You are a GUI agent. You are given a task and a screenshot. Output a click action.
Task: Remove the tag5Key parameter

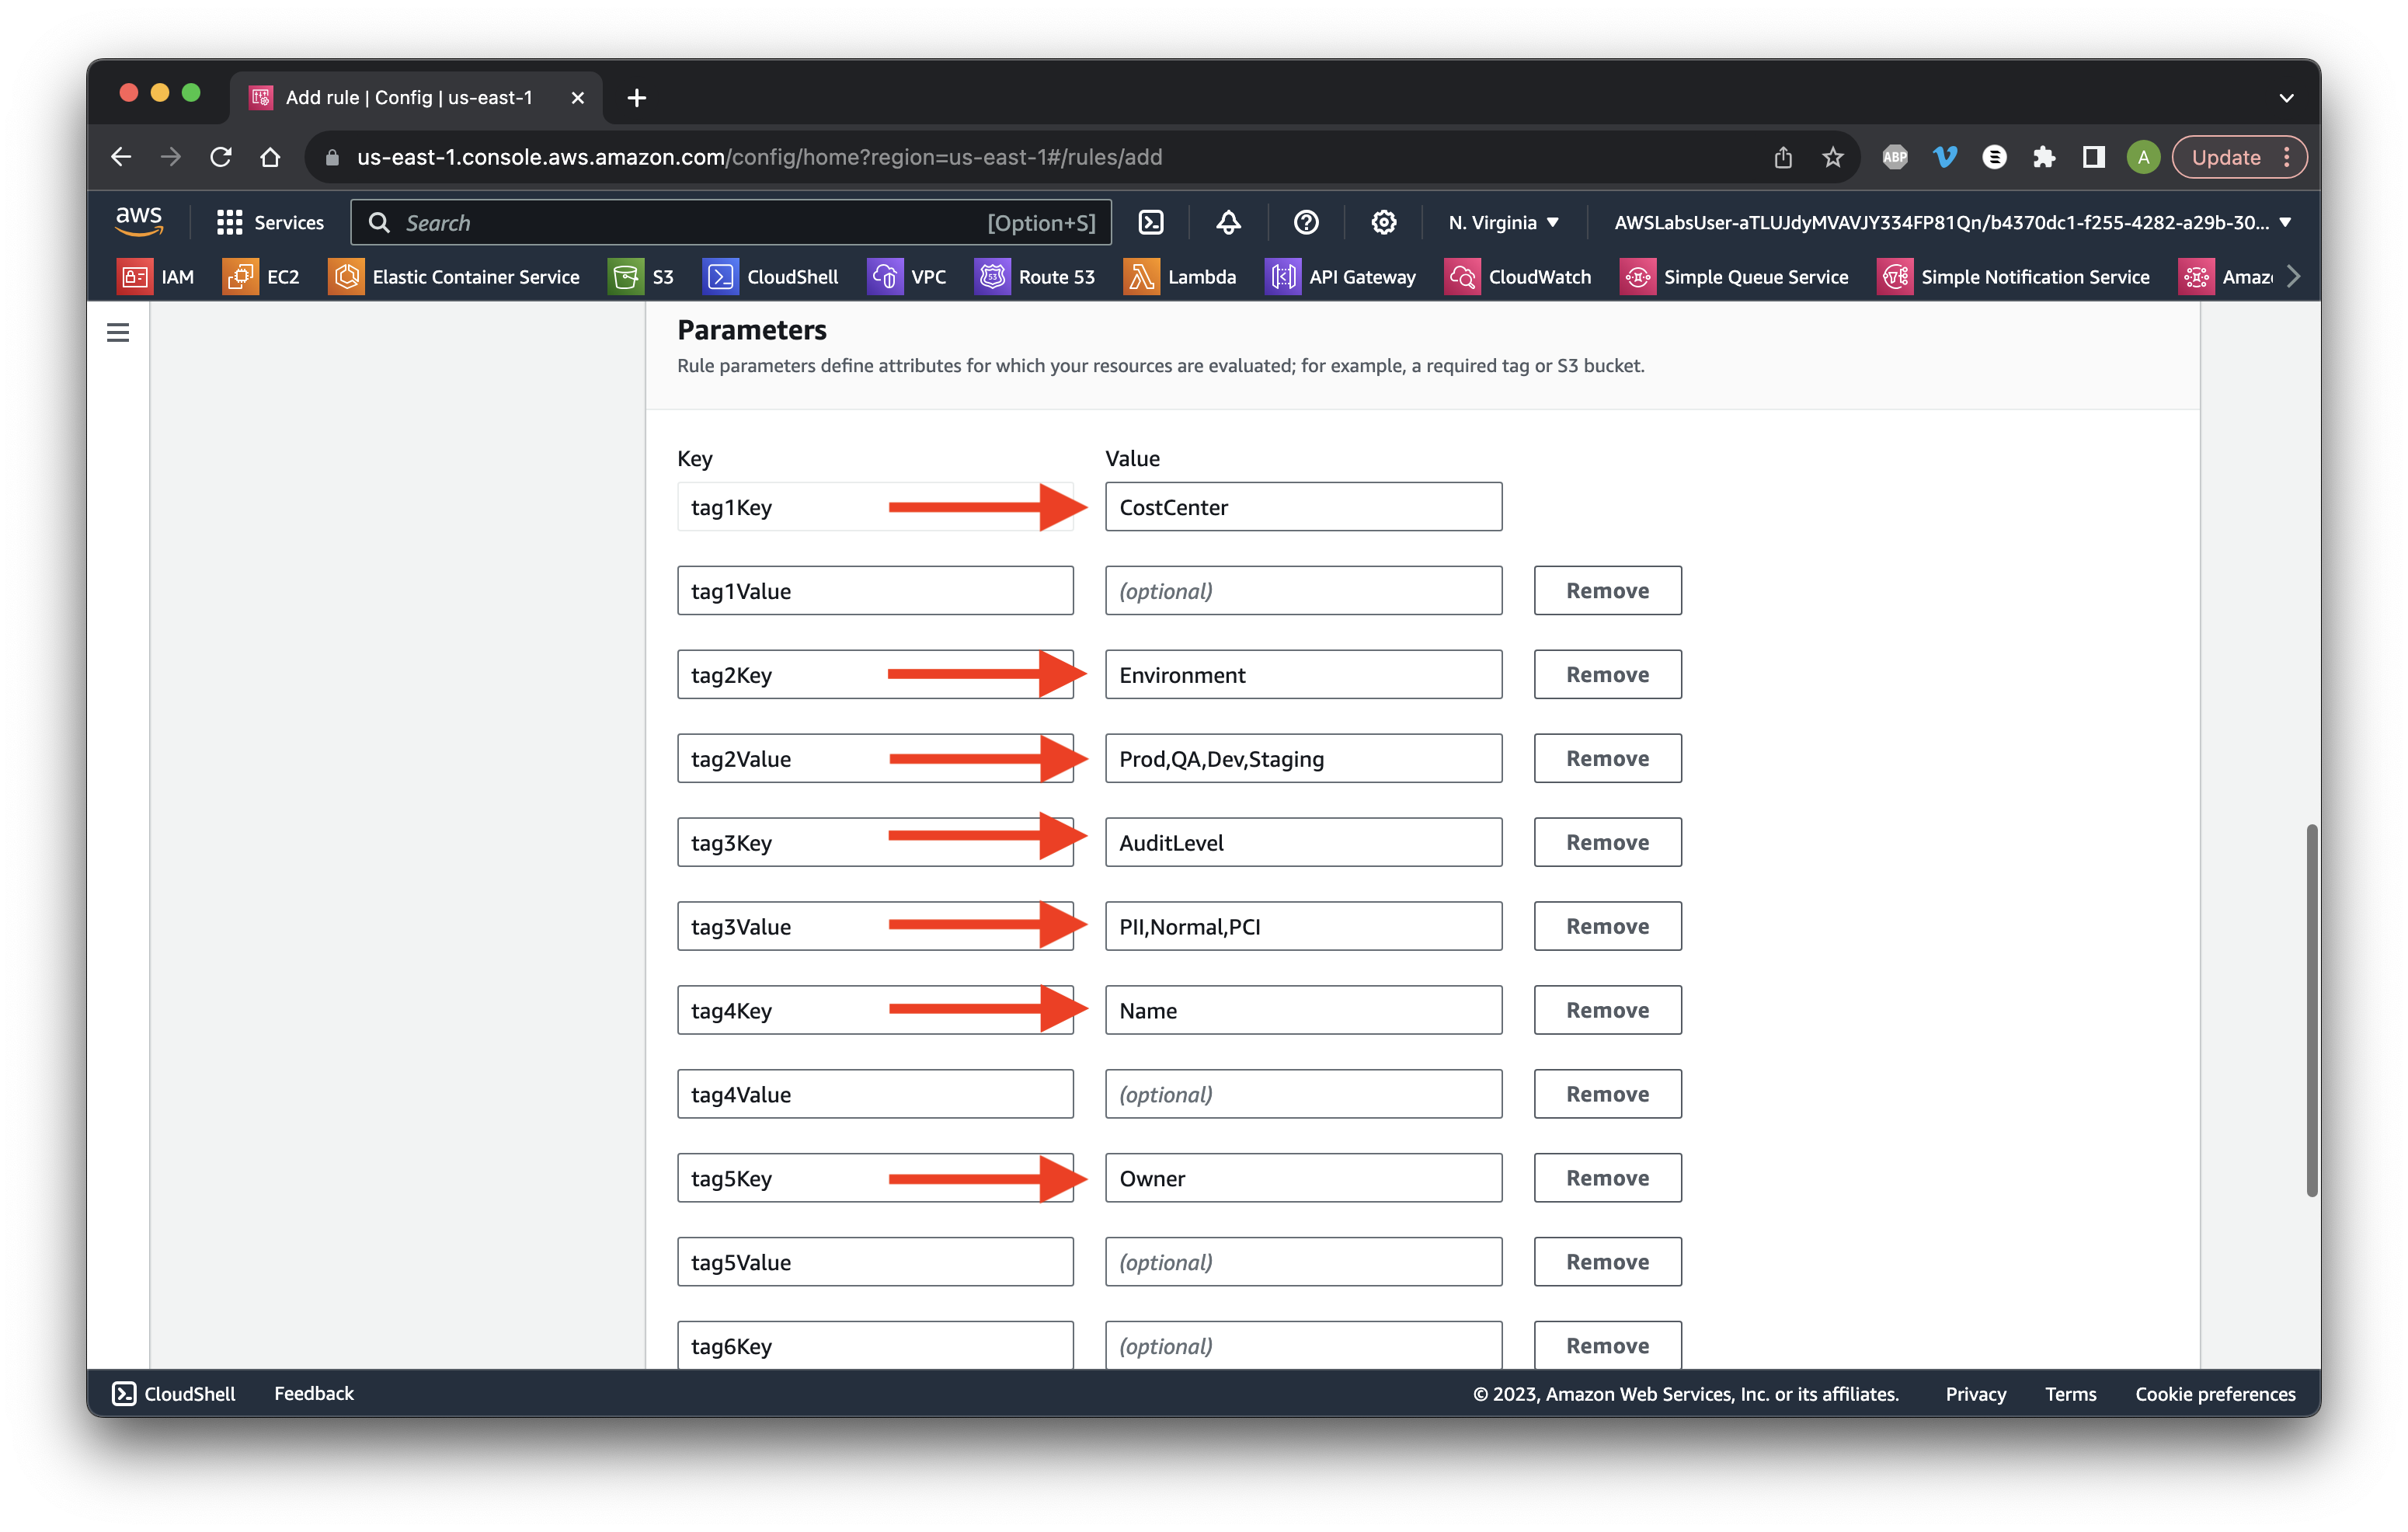[1607, 1178]
